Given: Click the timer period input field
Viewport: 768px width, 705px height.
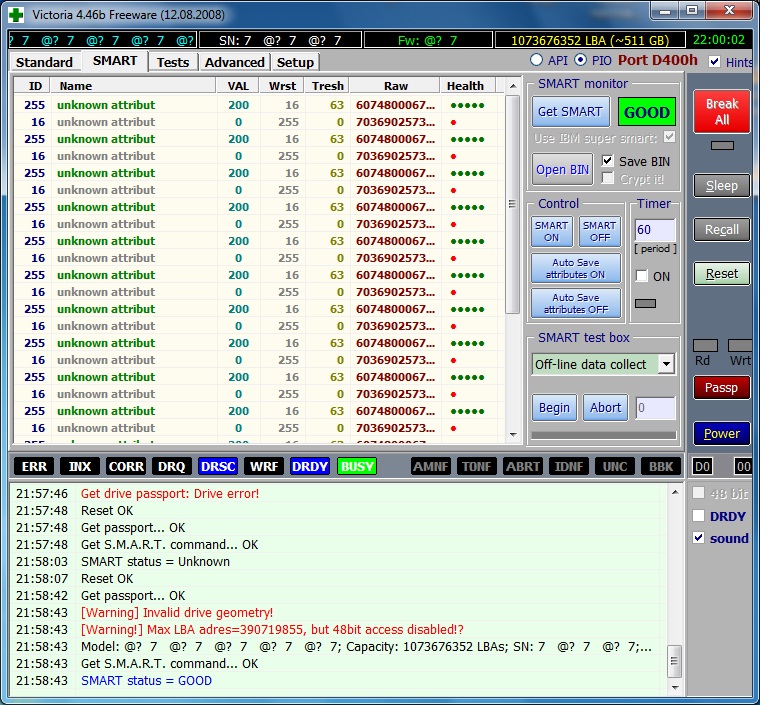Looking at the screenshot, I should (x=655, y=230).
